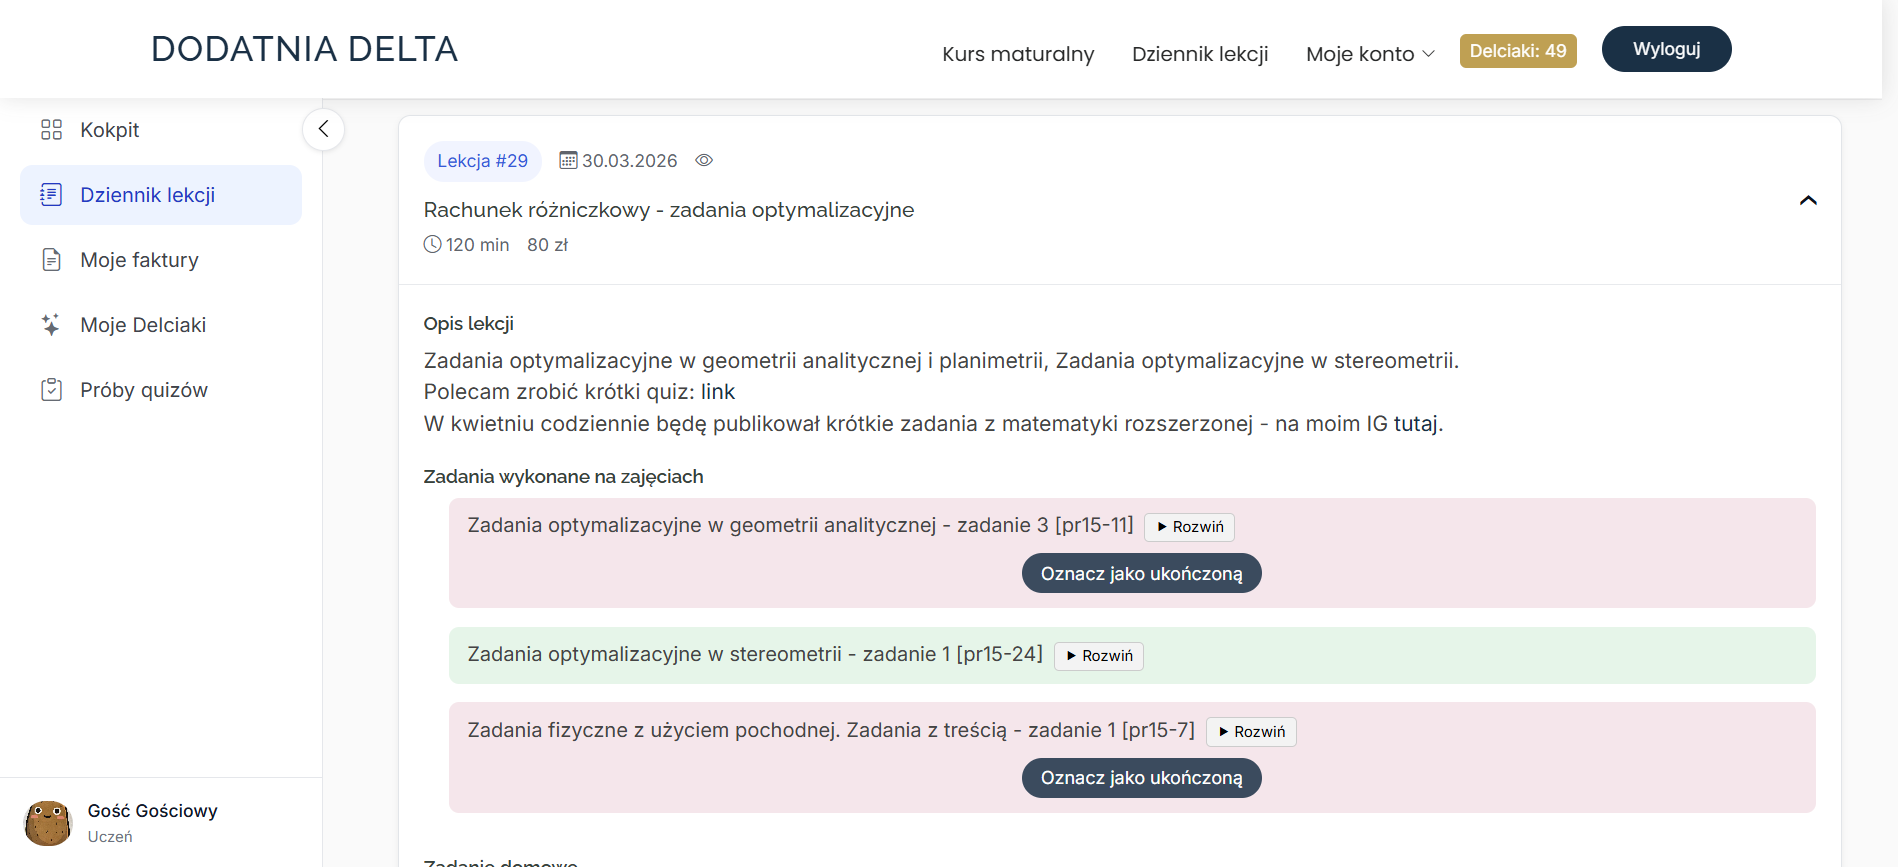
Task: Click the Wyloguj button
Action: coord(1666,49)
